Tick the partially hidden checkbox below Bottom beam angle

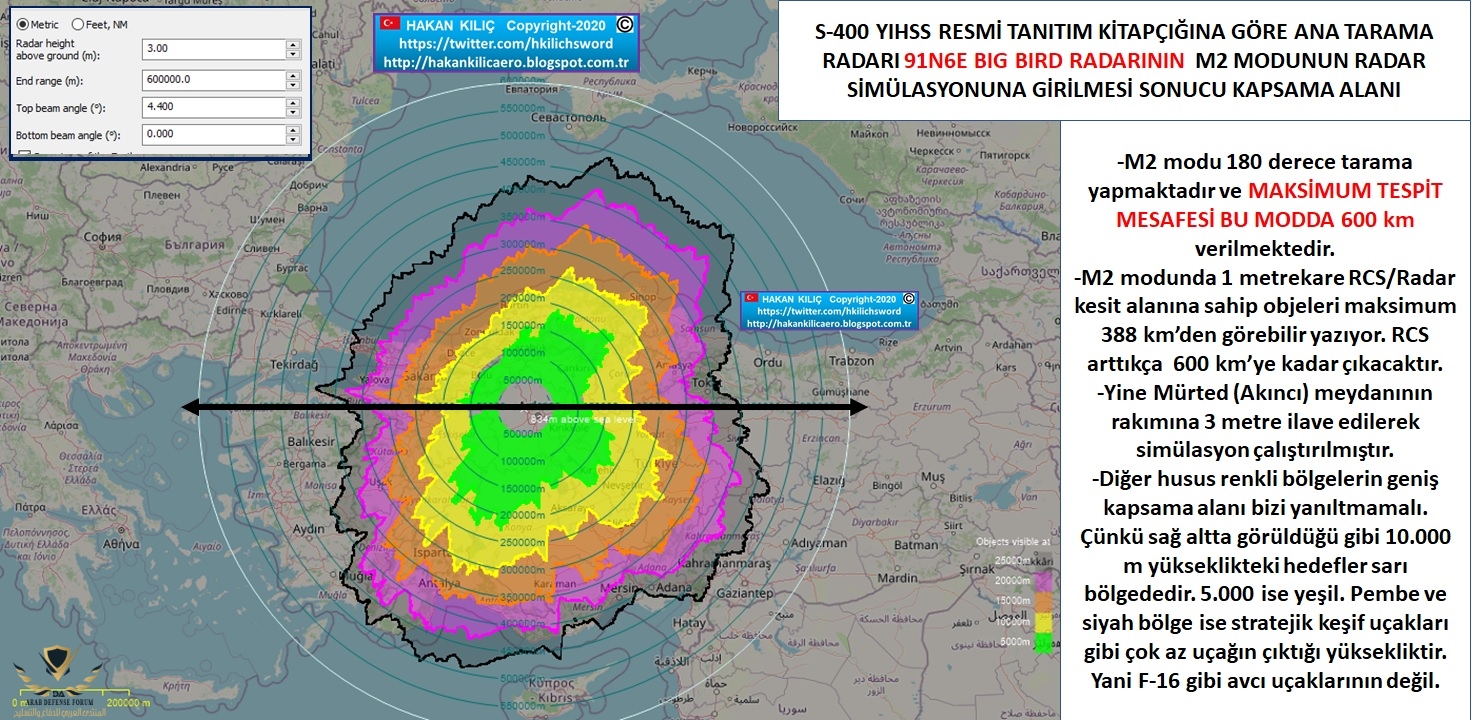(24, 155)
